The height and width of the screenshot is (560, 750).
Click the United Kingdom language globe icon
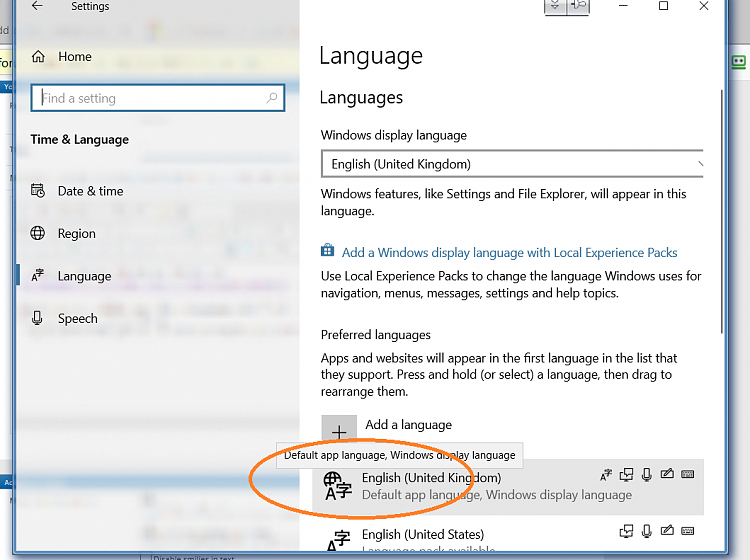(337, 486)
